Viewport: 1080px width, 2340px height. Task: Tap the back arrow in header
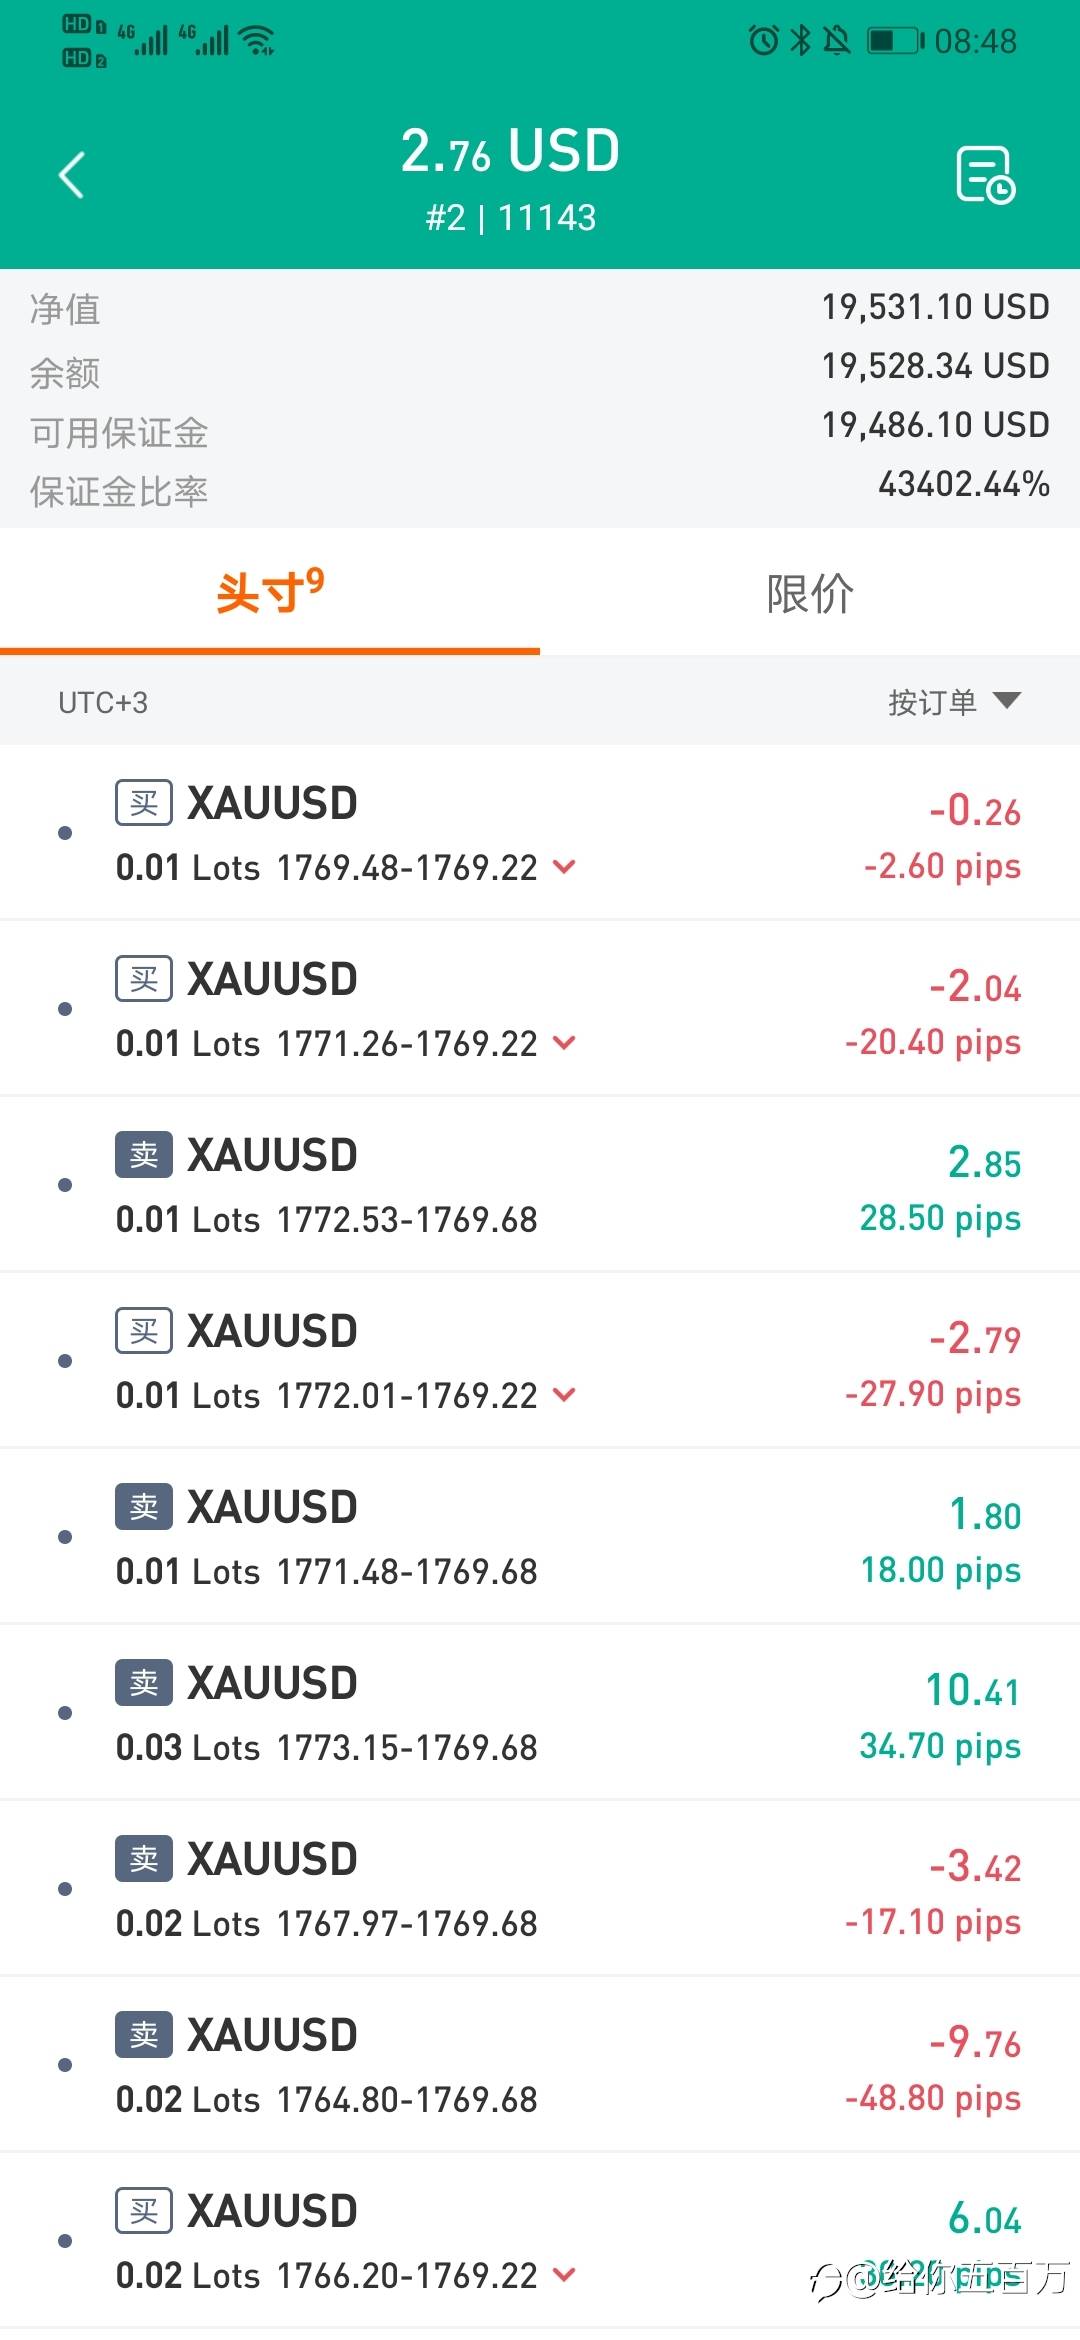click(x=72, y=176)
